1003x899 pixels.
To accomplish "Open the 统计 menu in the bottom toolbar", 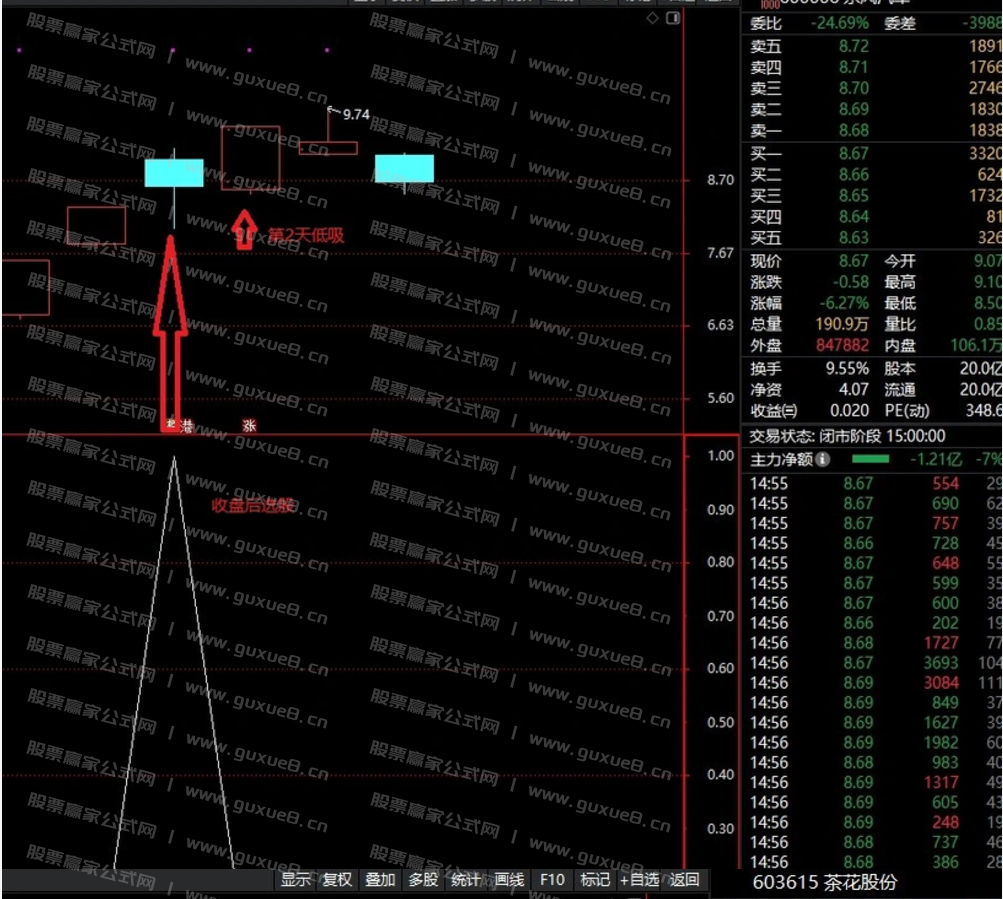I will tap(466, 880).
